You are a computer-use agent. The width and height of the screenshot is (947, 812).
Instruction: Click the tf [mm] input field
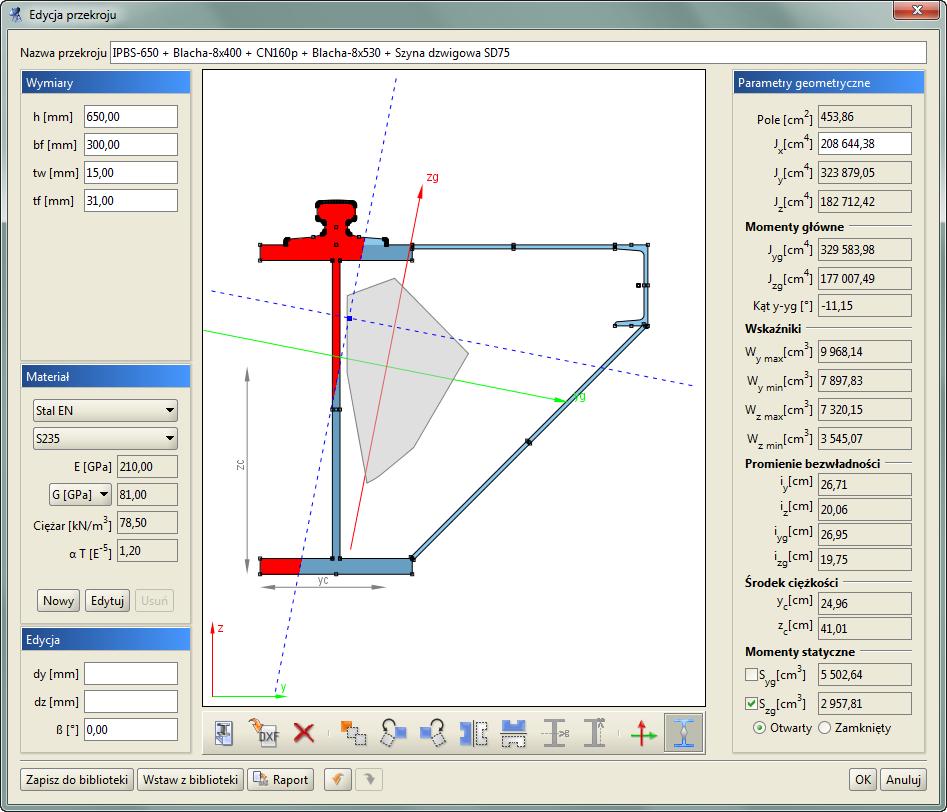coord(131,201)
